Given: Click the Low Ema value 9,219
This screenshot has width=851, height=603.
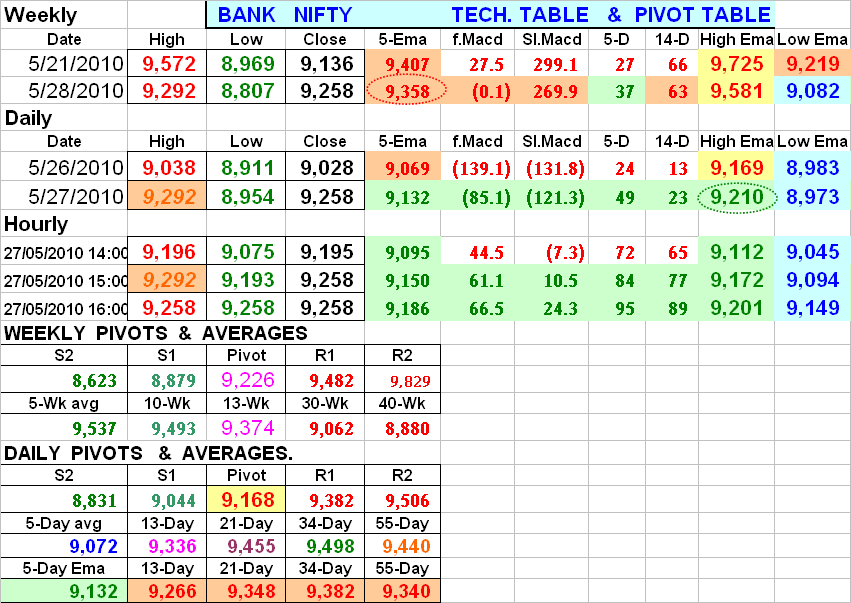Looking at the screenshot, I should click(x=812, y=64).
